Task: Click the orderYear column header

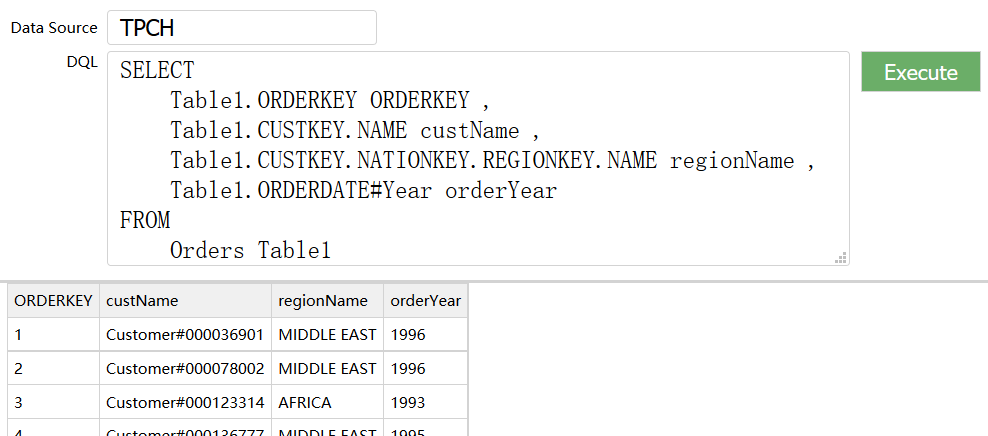Action: pos(425,300)
